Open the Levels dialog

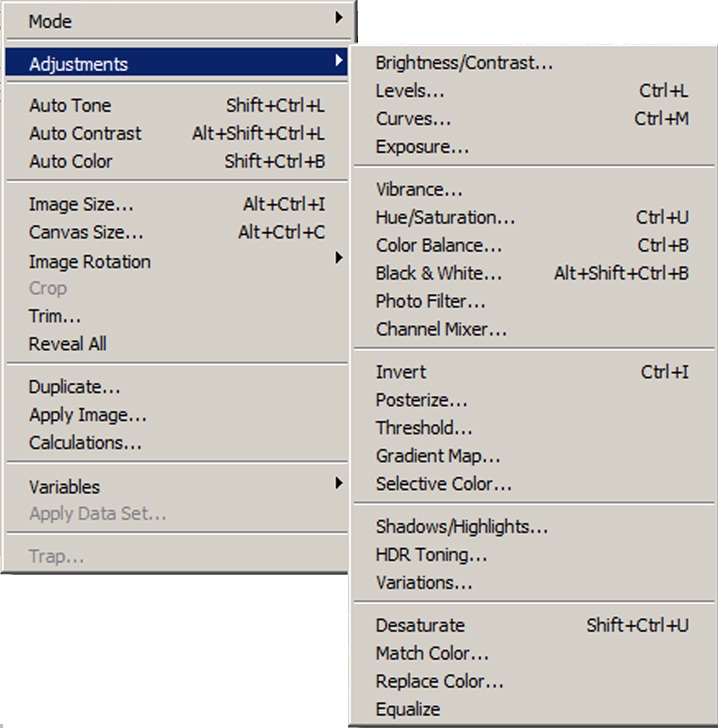click(410, 91)
